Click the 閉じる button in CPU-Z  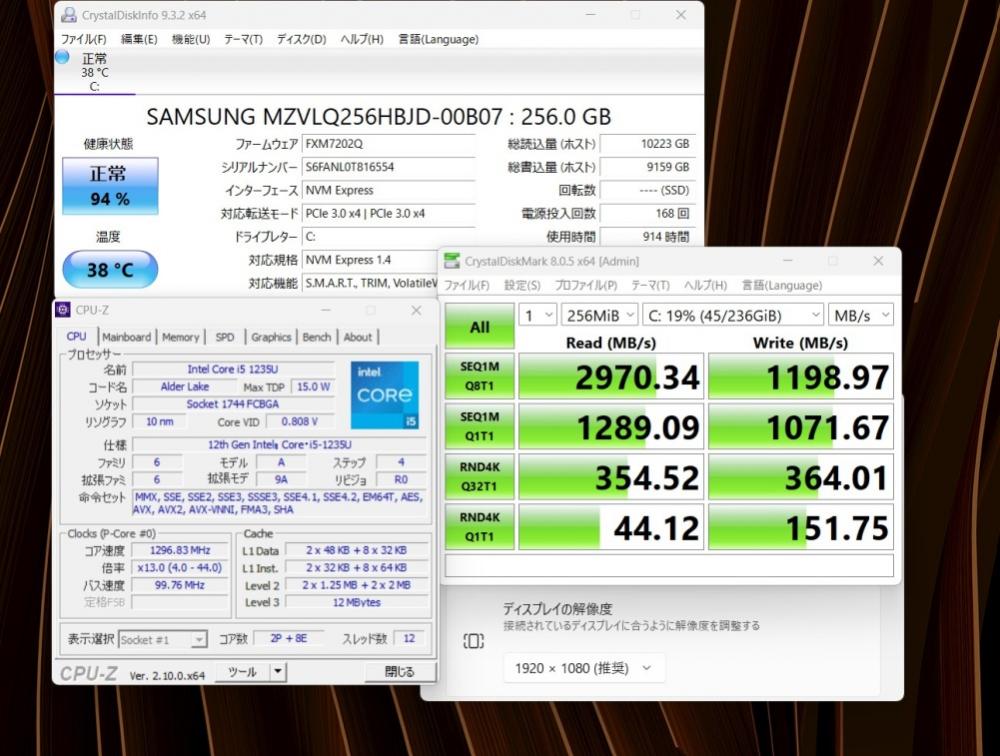click(400, 672)
